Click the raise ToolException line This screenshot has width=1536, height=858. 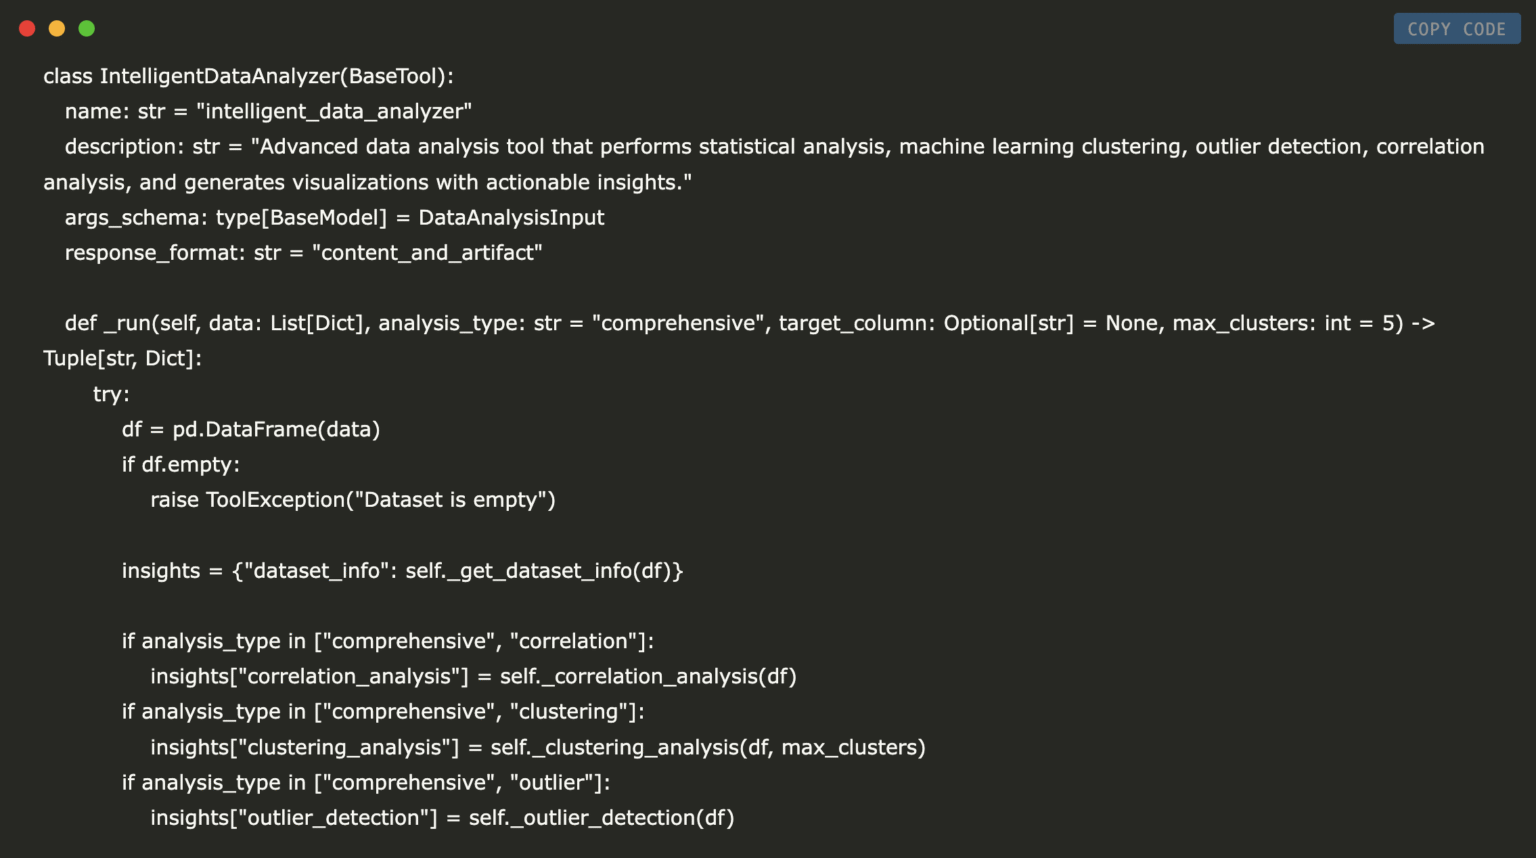point(352,499)
